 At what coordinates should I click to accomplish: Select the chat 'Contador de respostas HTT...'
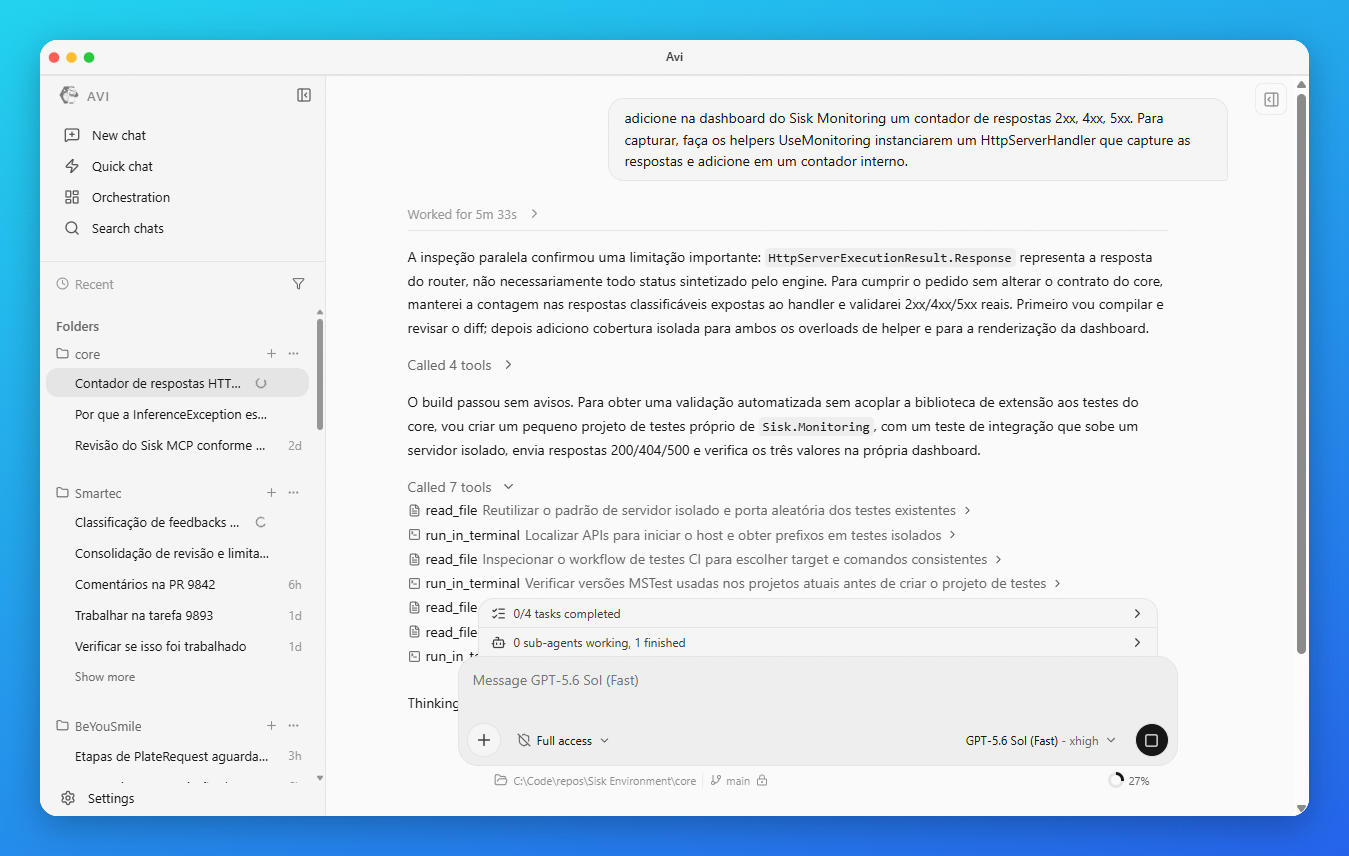point(177,383)
